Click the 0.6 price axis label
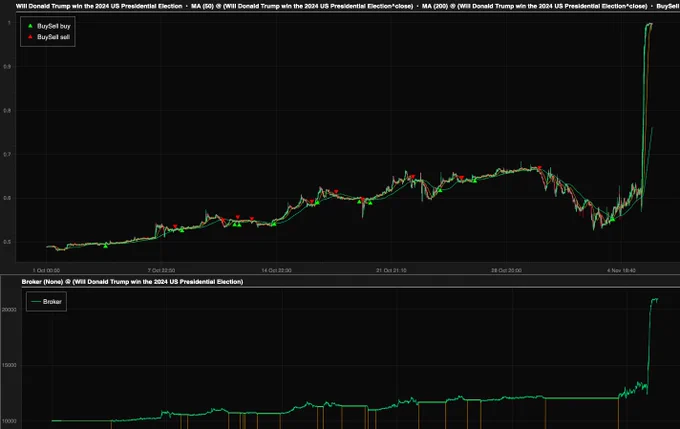680x429 pixels. (x=7, y=198)
